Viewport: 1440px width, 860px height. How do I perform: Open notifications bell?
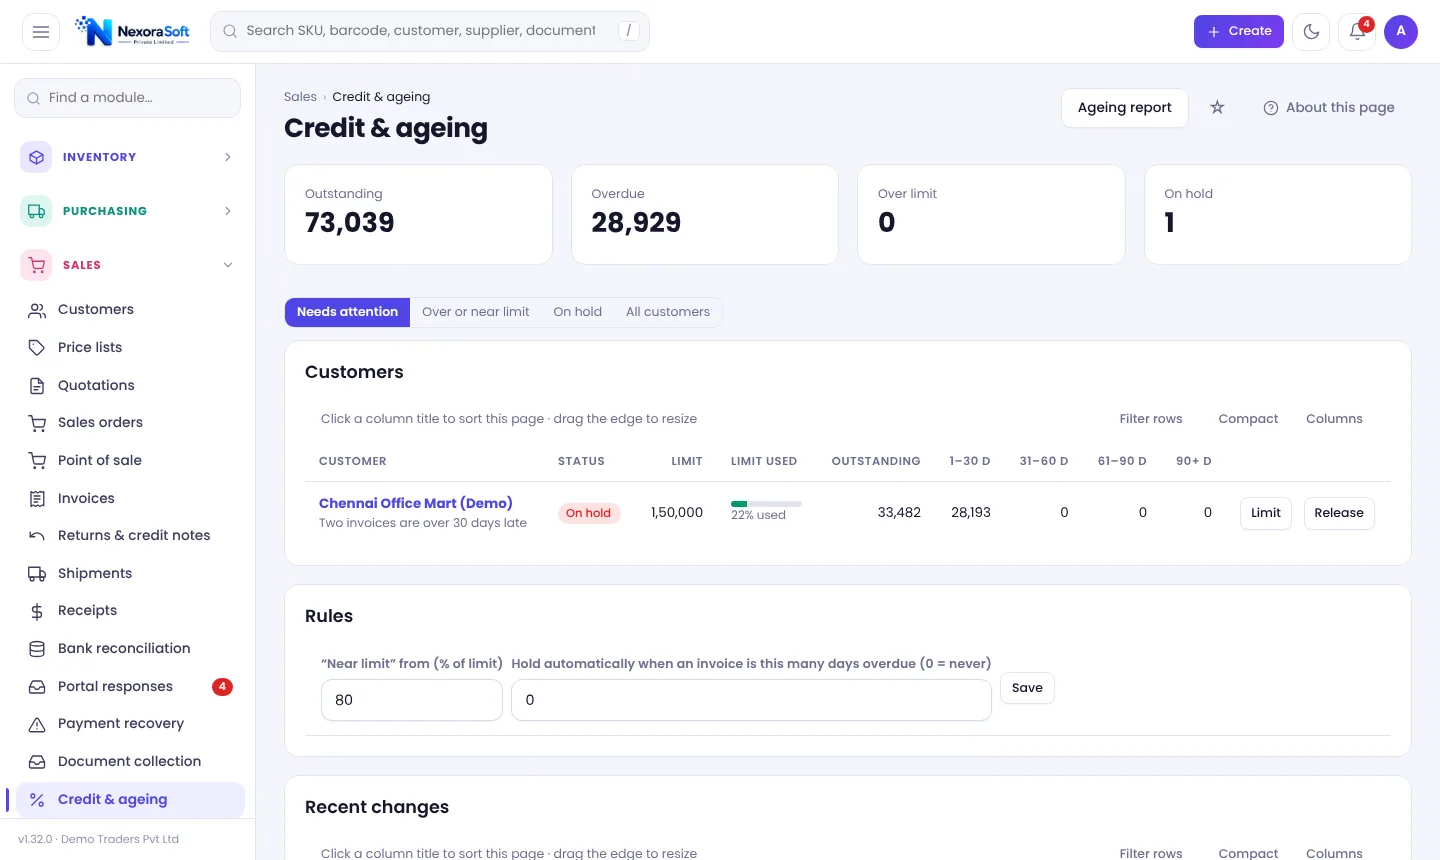click(1357, 32)
